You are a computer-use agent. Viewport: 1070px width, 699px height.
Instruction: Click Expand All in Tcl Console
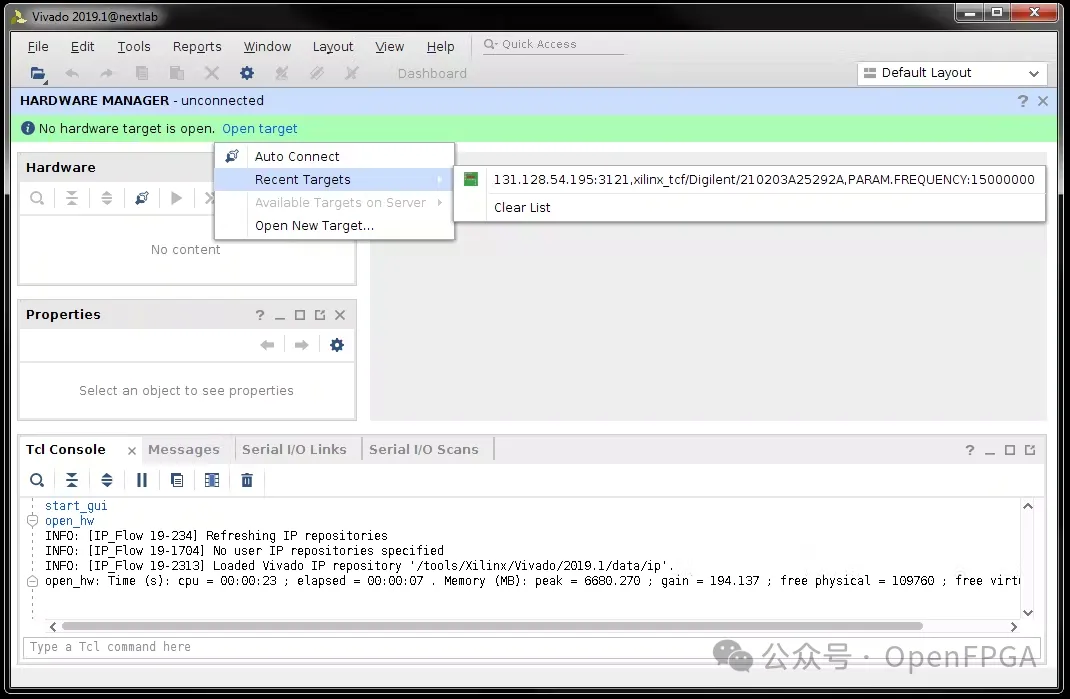(106, 481)
